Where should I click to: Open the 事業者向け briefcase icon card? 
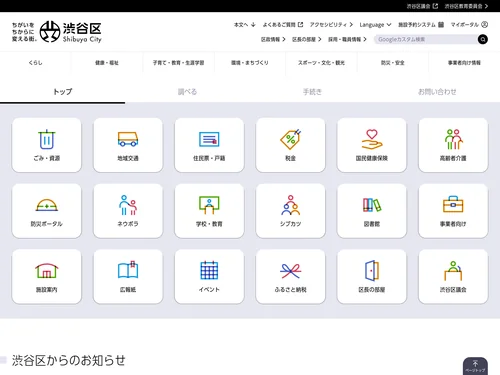pos(453,211)
